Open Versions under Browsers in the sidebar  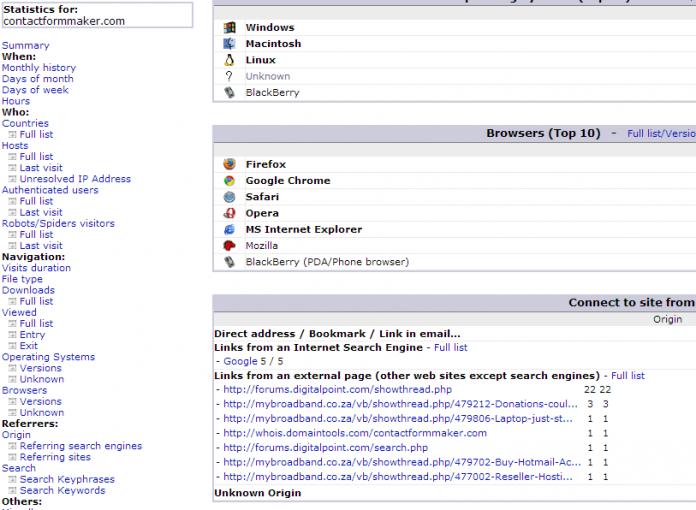tap(41, 401)
